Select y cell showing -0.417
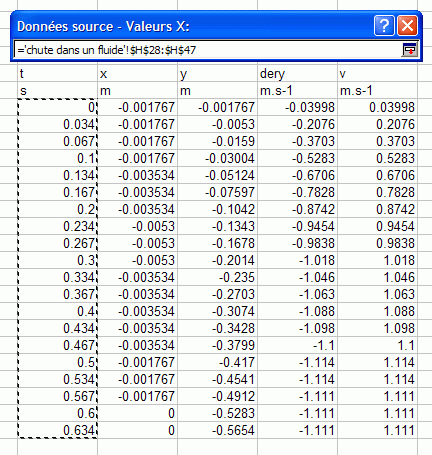 tap(217, 362)
